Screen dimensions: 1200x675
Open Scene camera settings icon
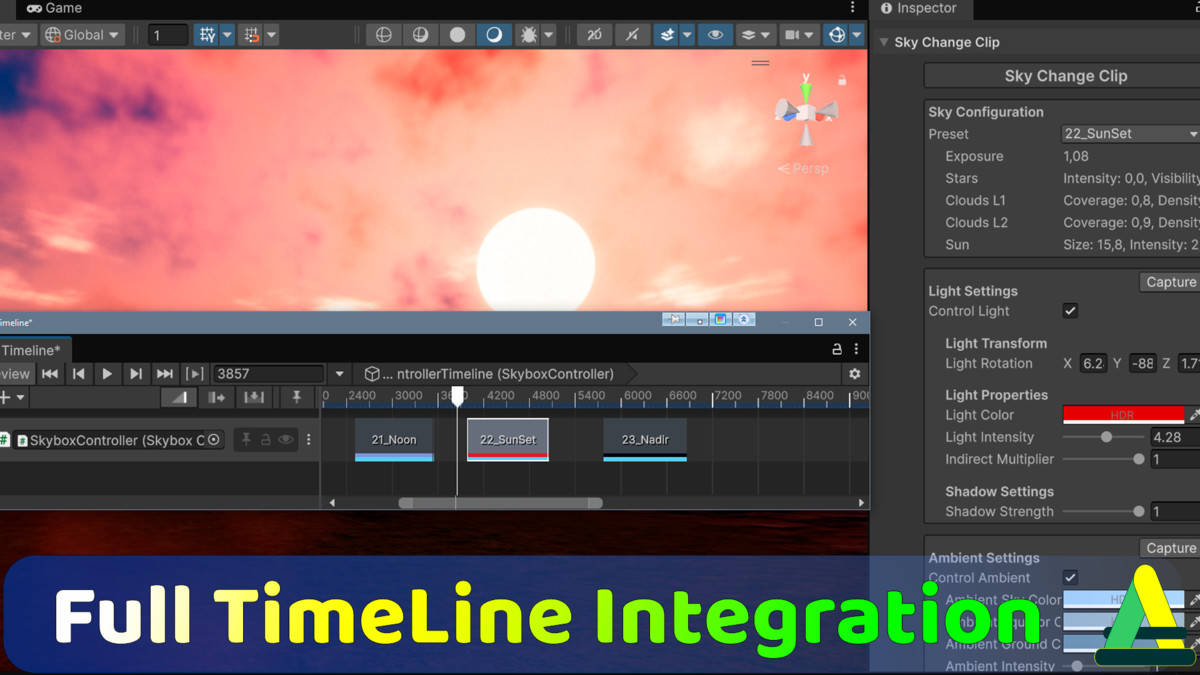coord(792,35)
